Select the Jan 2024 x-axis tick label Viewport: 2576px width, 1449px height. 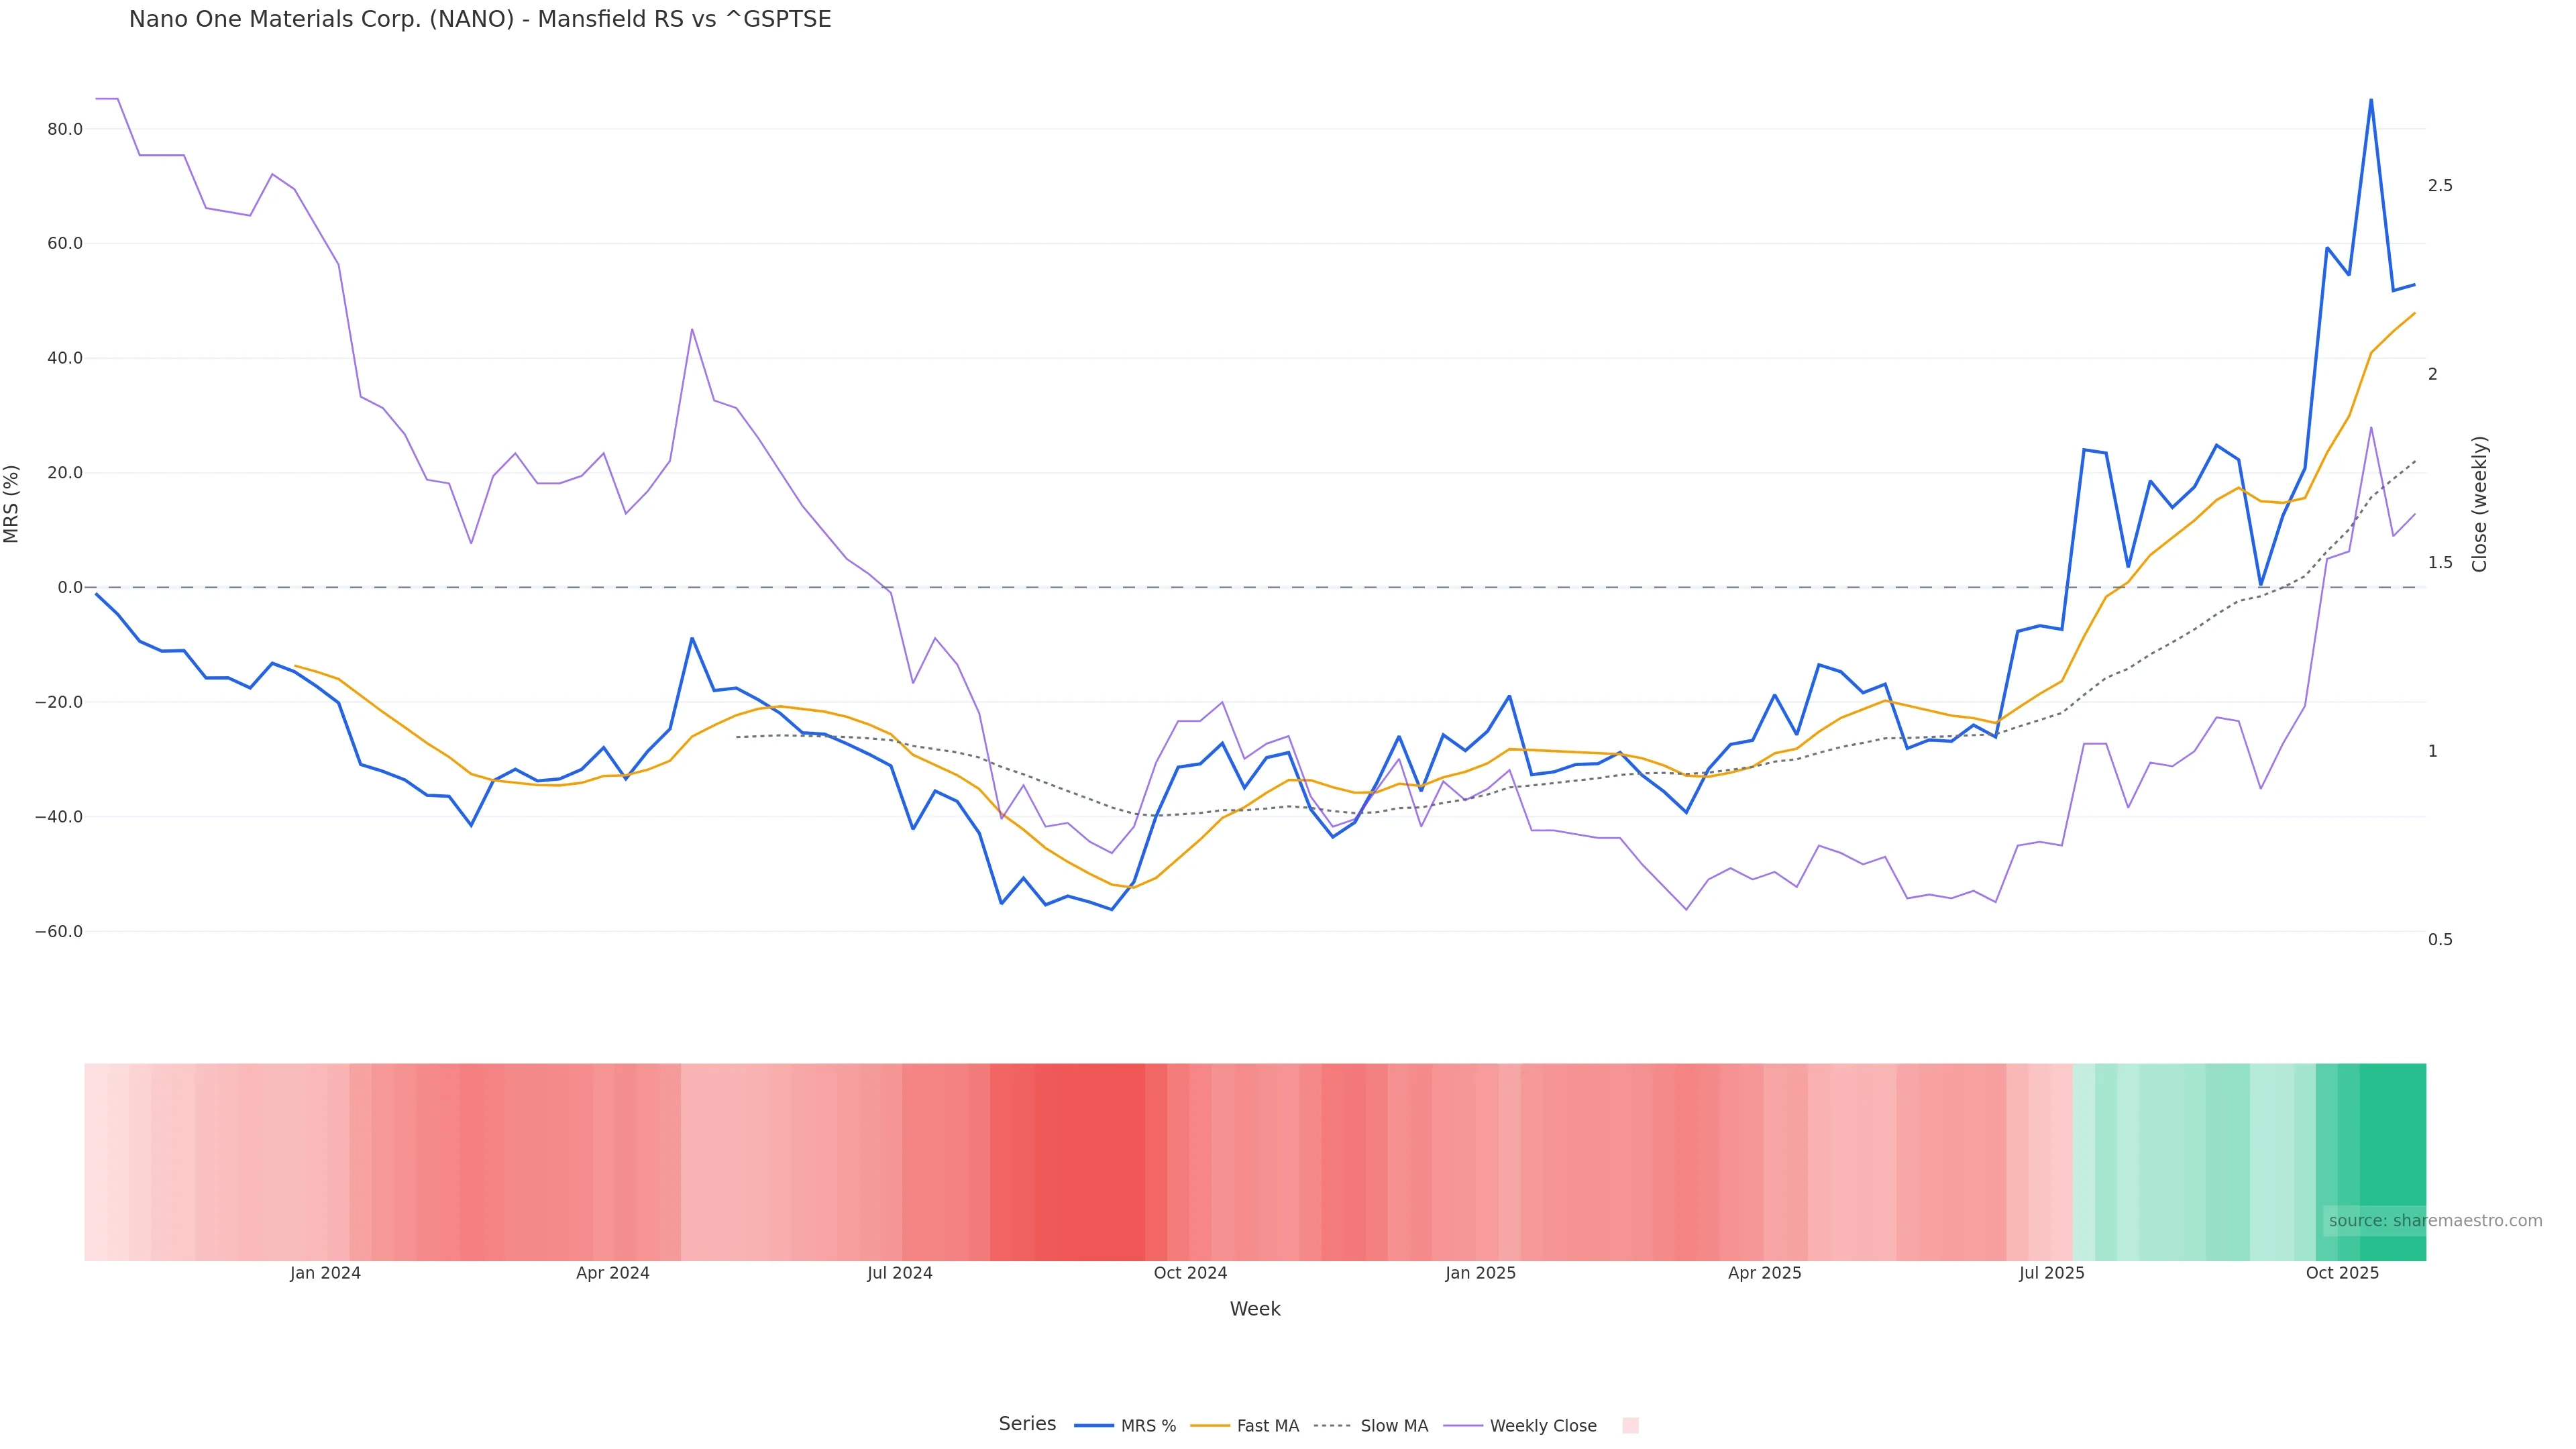click(x=325, y=1274)
